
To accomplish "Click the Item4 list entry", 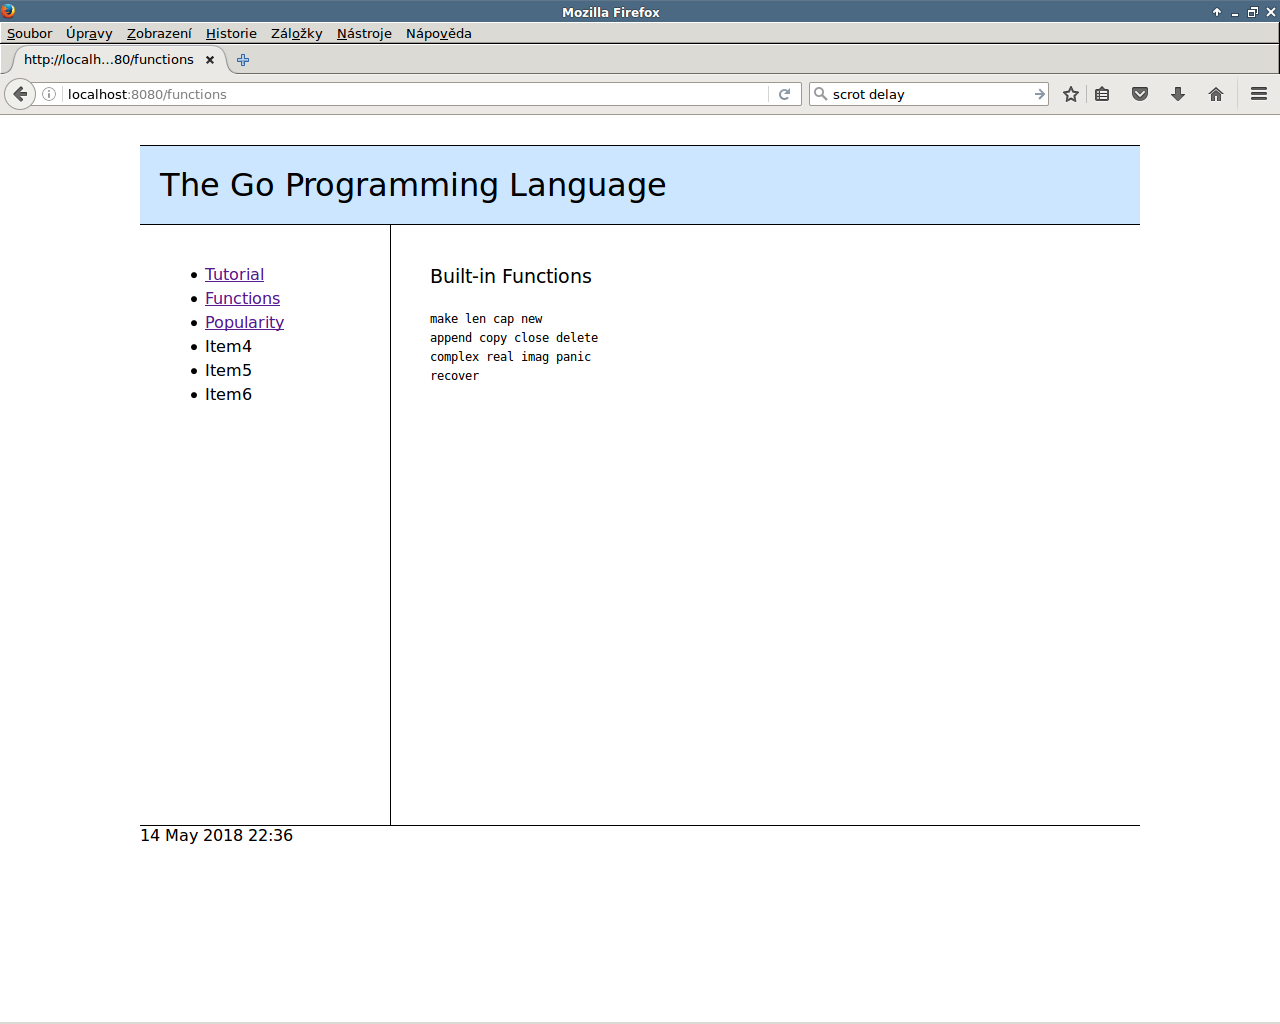I will (228, 346).
